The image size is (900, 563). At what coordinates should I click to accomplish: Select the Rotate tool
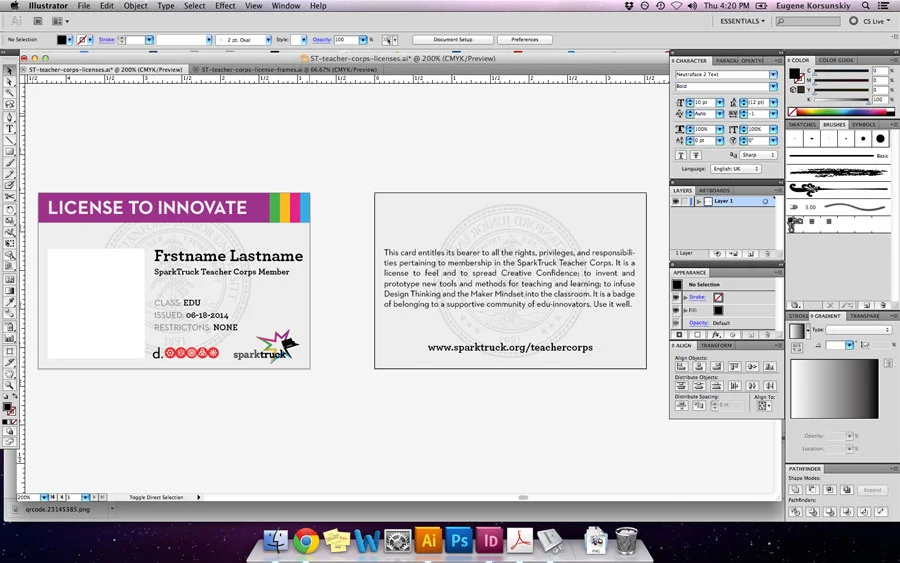coord(9,209)
